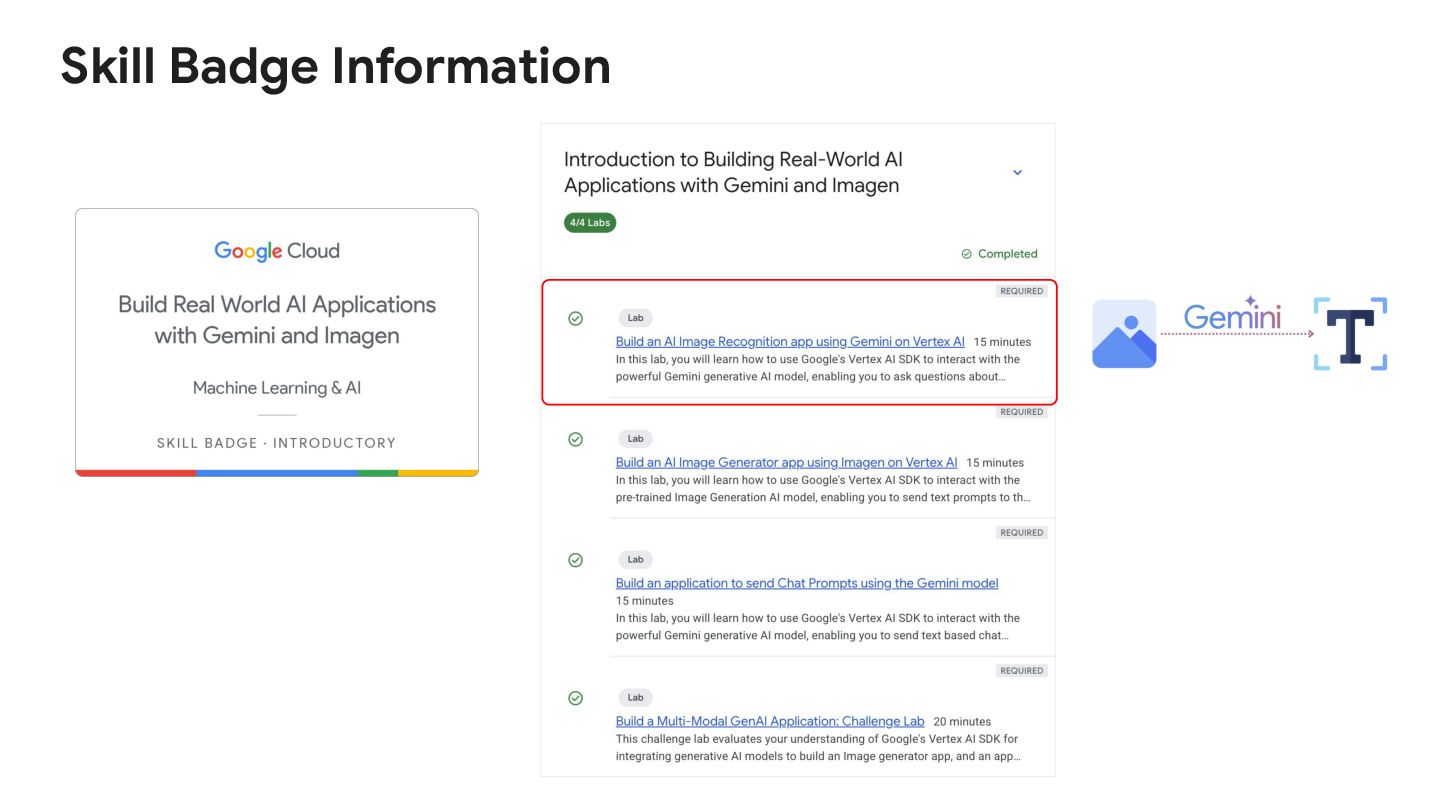The height and width of the screenshot is (810, 1440).
Task: Click the text recognition T icon
Action: pos(1350,333)
